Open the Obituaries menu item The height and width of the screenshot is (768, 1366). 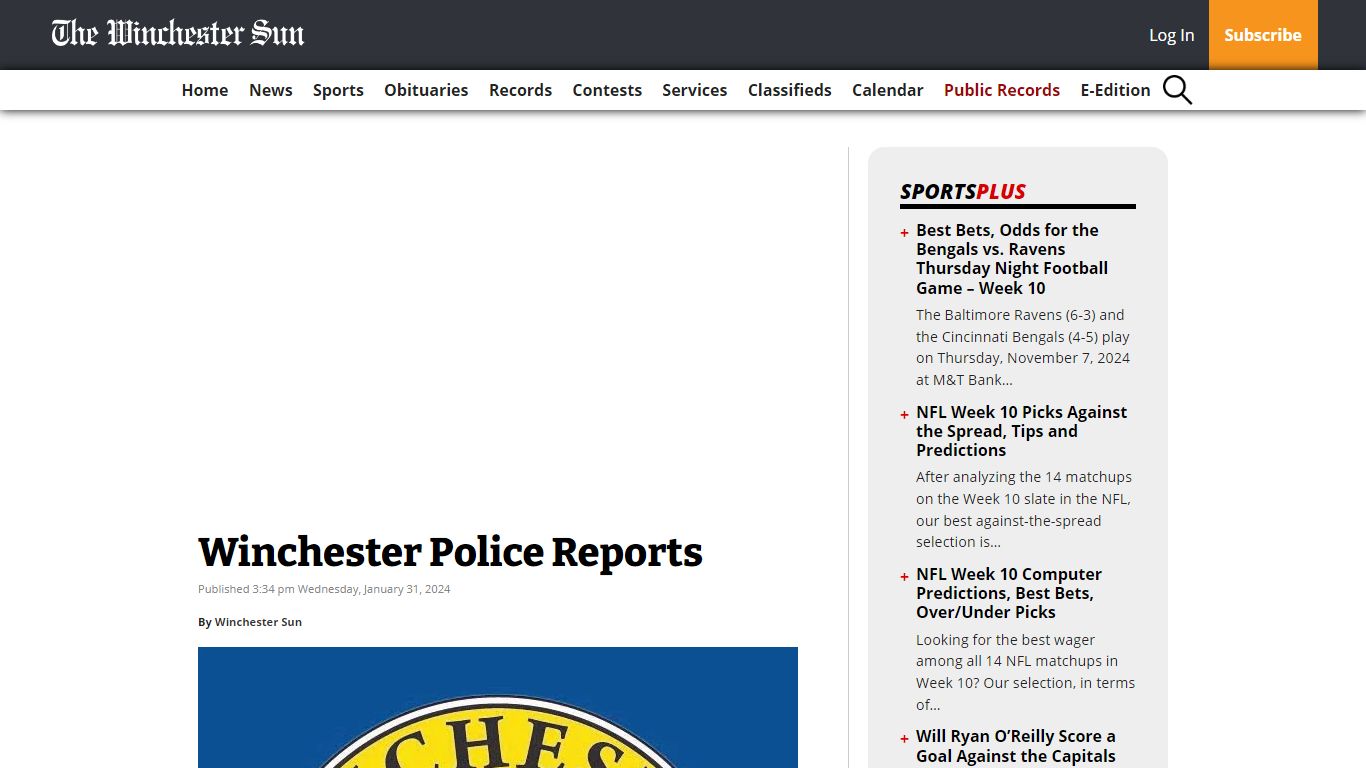tap(426, 90)
